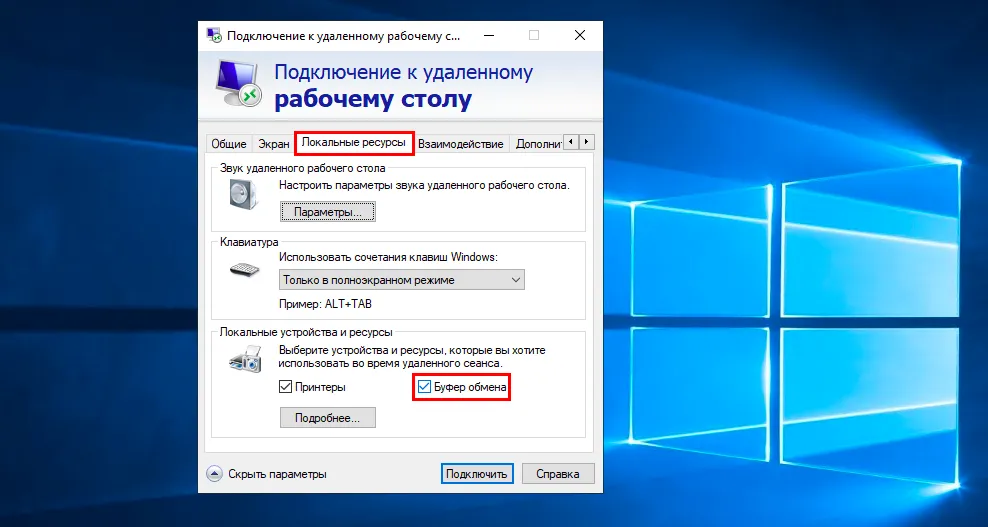Click the keyboard icon in Клавиатура section
This screenshot has height=527, width=988.
tap(243, 270)
